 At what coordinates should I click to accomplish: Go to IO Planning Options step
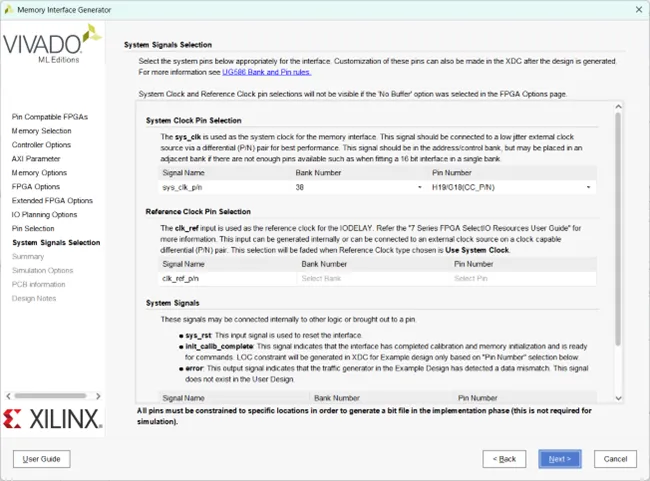coord(44,215)
